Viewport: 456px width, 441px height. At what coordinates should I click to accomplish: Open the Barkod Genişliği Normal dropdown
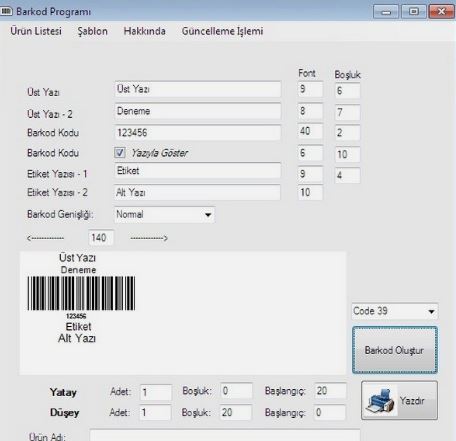tap(164, 214)
